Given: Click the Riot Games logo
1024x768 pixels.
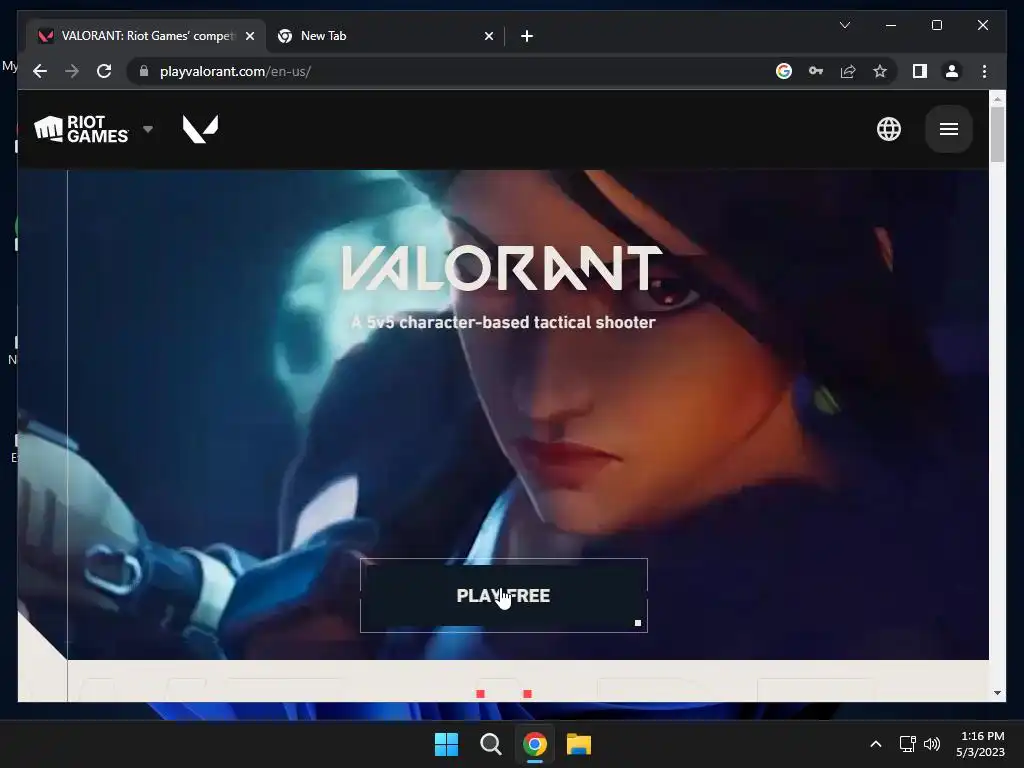Looking at the screenshot, I should click(x=81, y=129).
